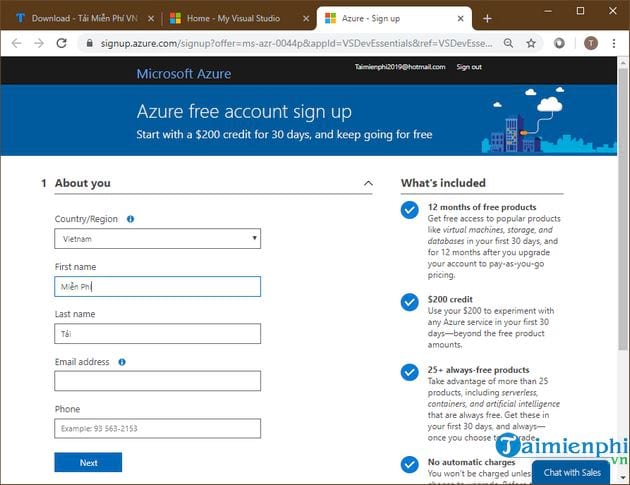Close the Azure - Sign up tab
The height and width of the screenshot is (485, 630).
tap(461, 18)
